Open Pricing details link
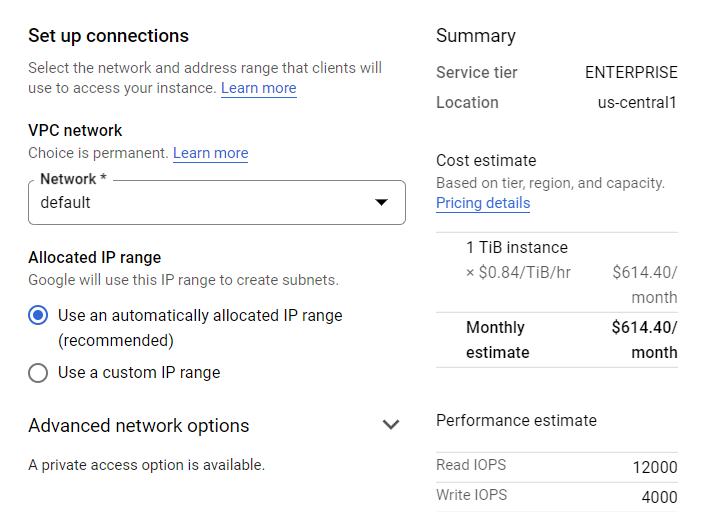 483,203
